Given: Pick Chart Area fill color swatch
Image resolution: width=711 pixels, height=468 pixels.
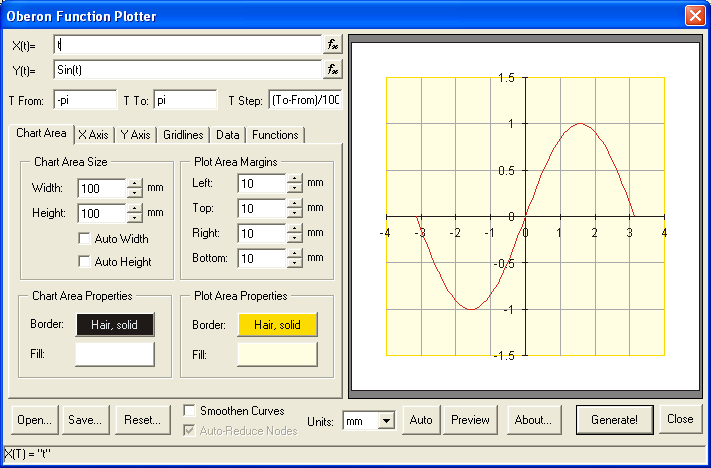Looking at the screenshot, I should tap(115, 354).
